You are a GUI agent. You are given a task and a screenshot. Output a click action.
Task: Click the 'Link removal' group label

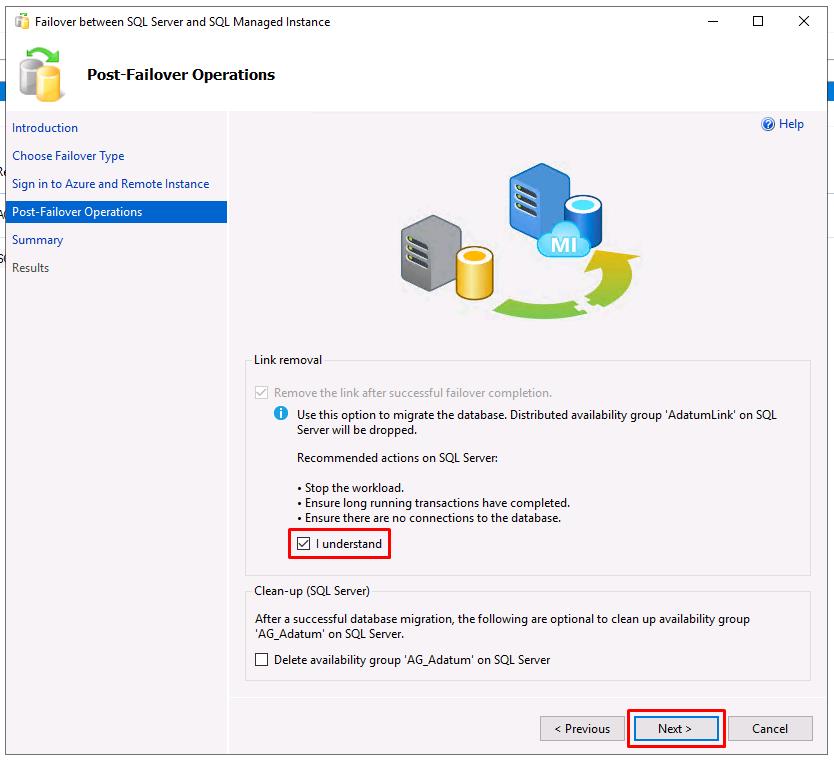click(x=288, y=360)
